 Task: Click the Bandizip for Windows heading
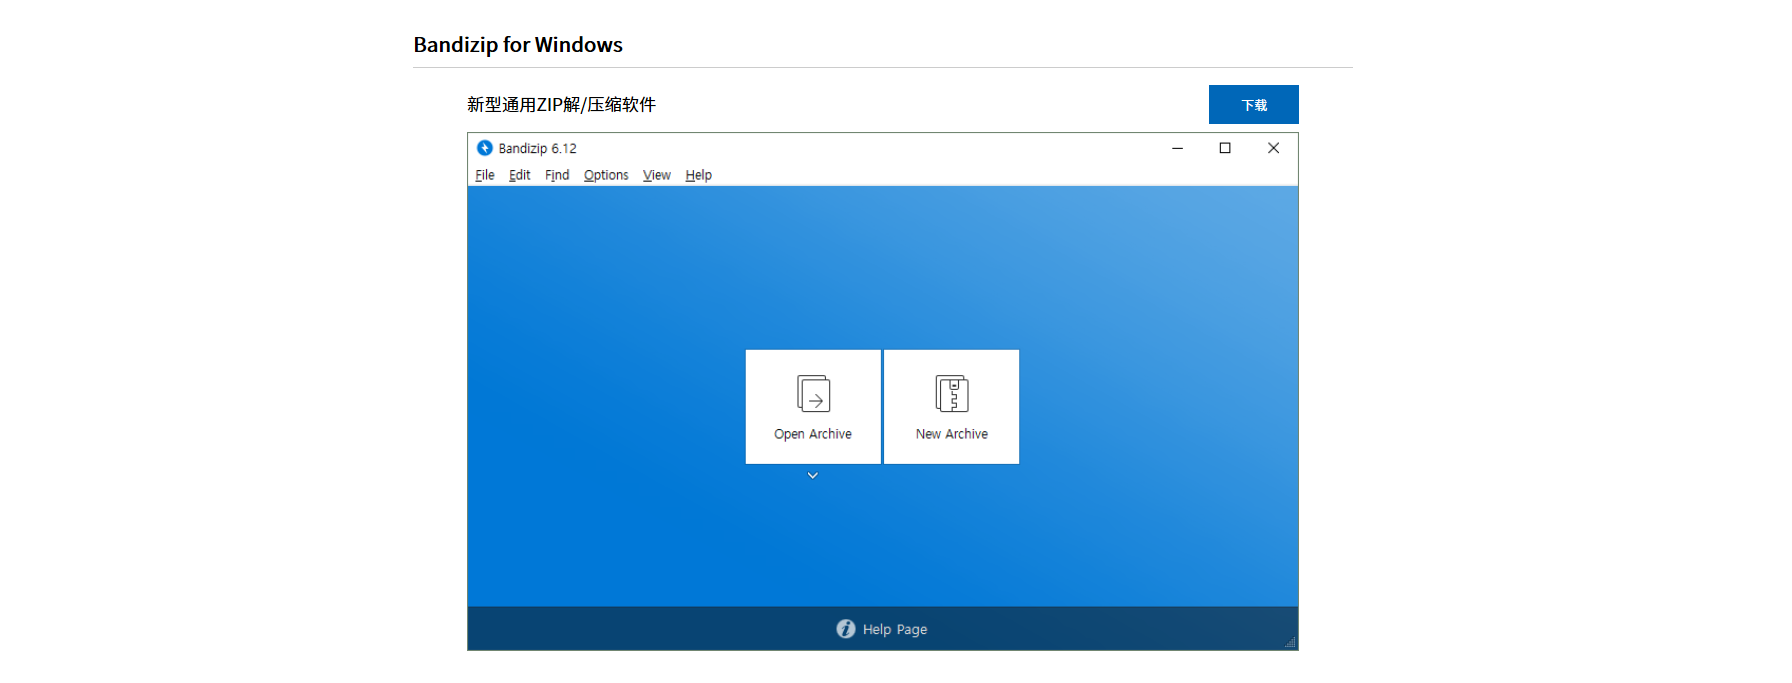pyautogui.click(x=518, y=45)
